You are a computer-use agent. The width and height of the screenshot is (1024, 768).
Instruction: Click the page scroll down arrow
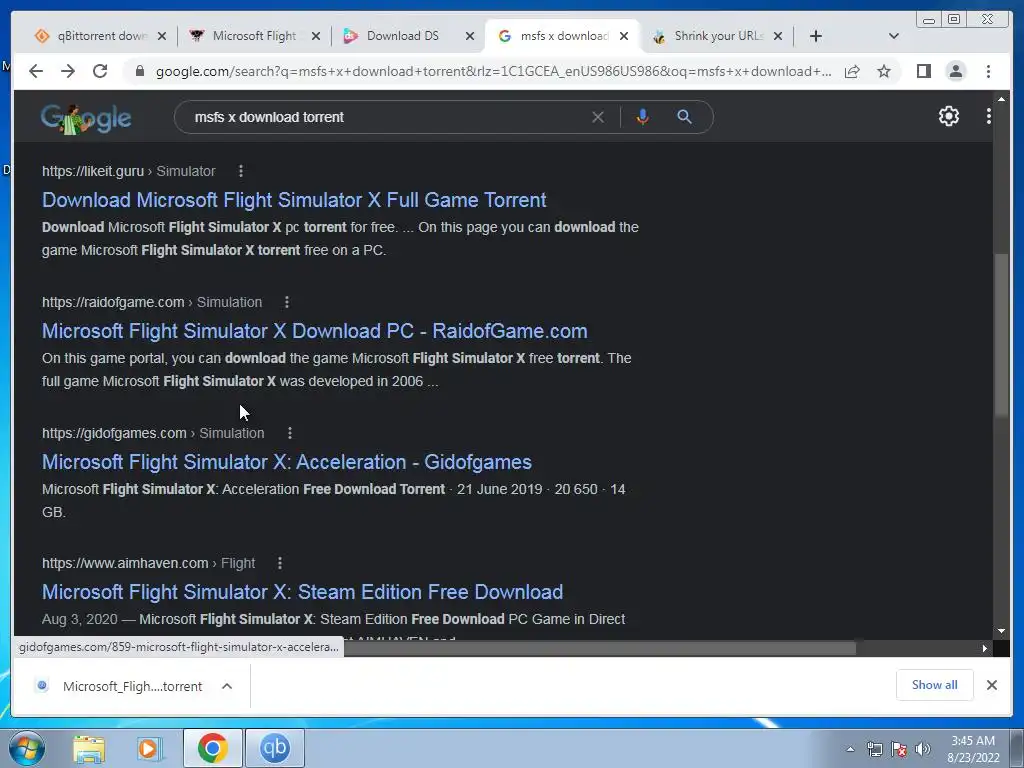point(1001,631)
